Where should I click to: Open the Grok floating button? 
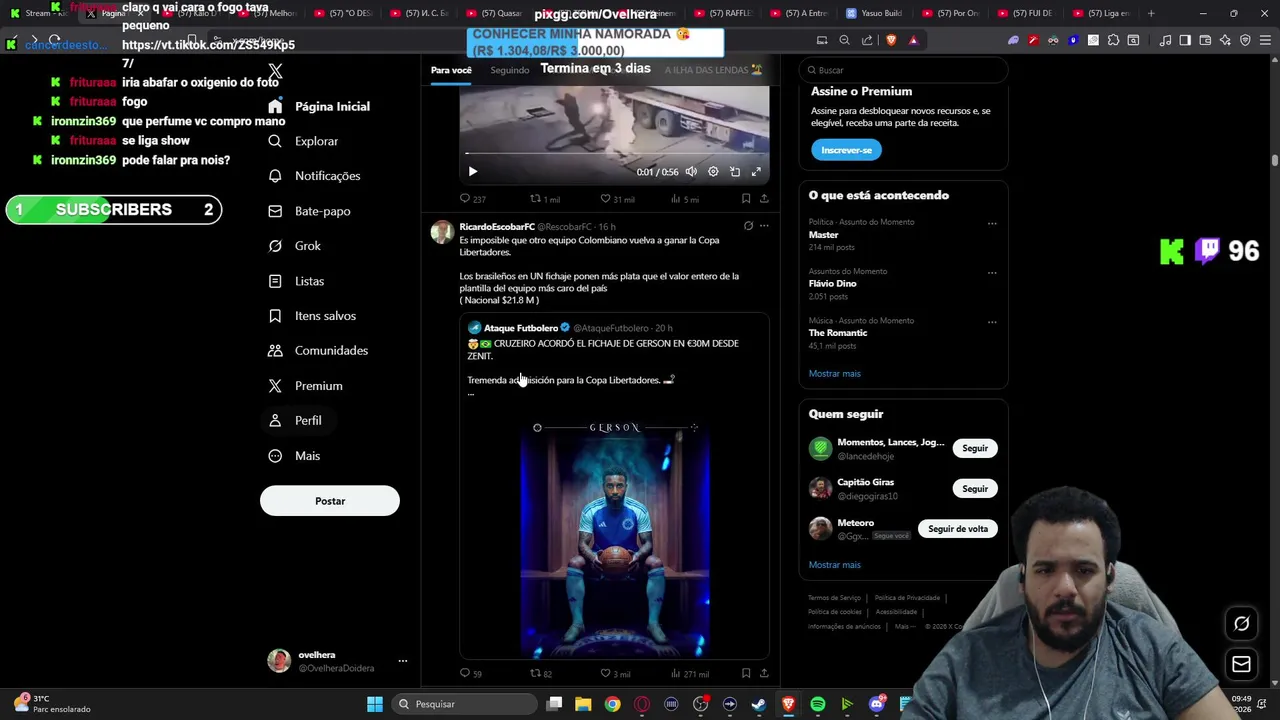coord(1241,624)
